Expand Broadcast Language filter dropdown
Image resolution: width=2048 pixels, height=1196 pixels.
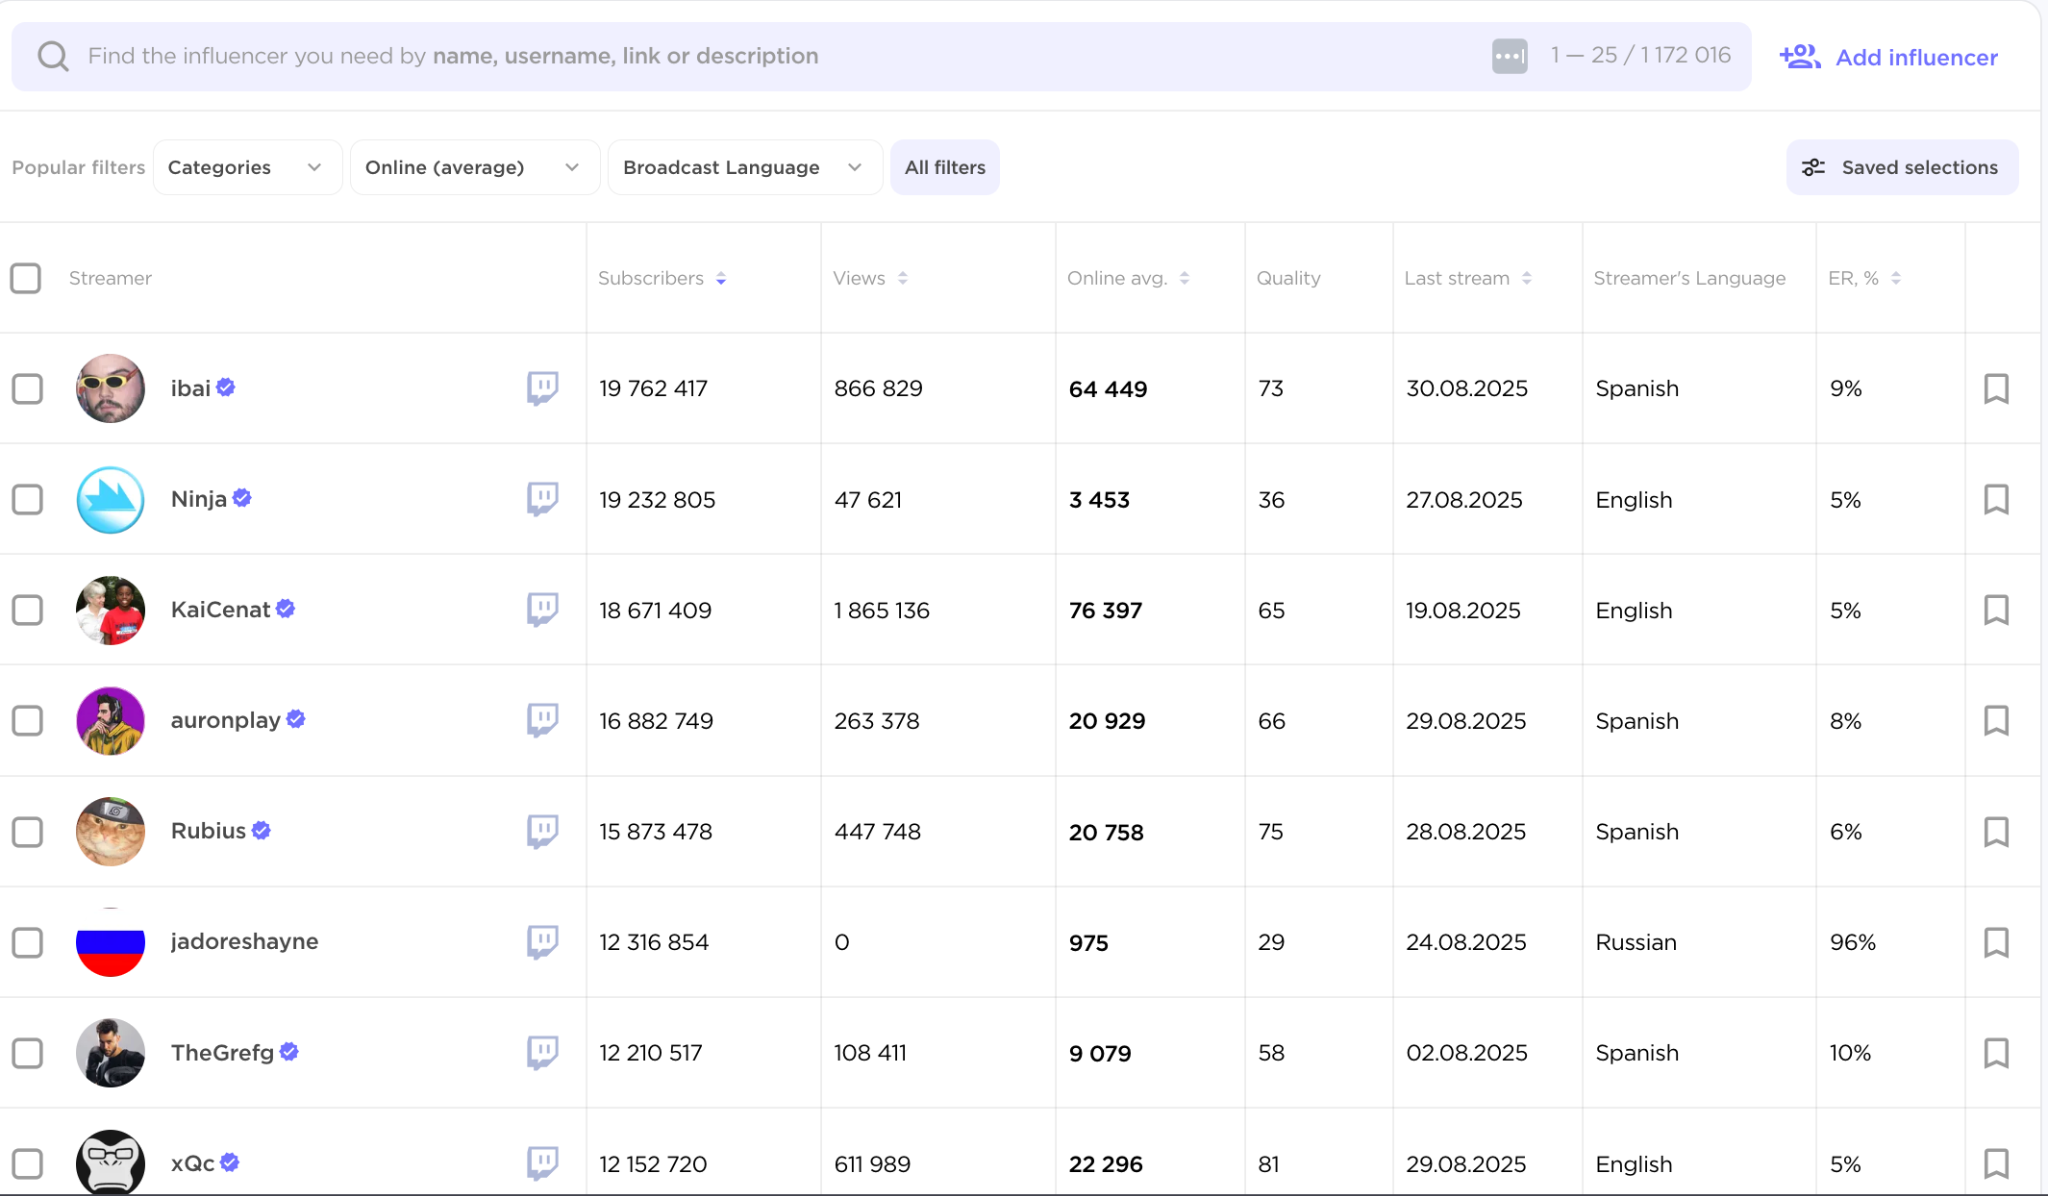(743, 167)
